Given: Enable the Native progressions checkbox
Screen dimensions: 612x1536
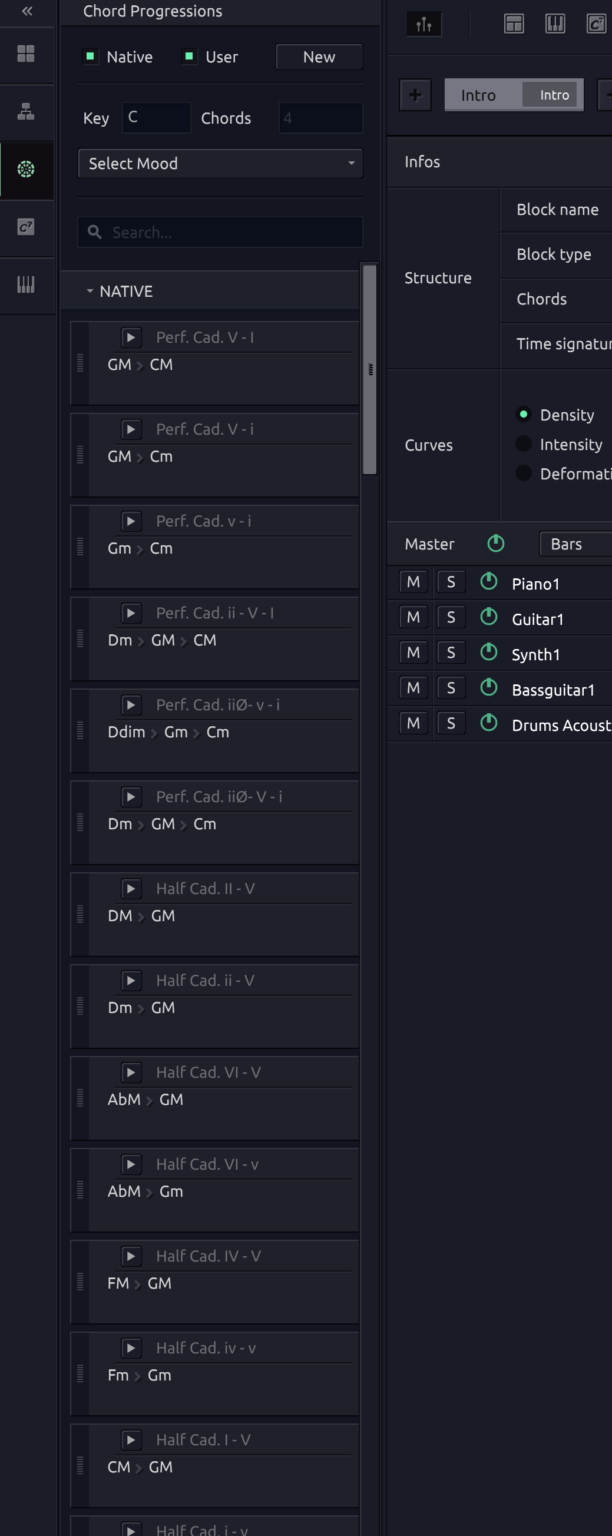Looking at the screenshot, I should 89,58.
